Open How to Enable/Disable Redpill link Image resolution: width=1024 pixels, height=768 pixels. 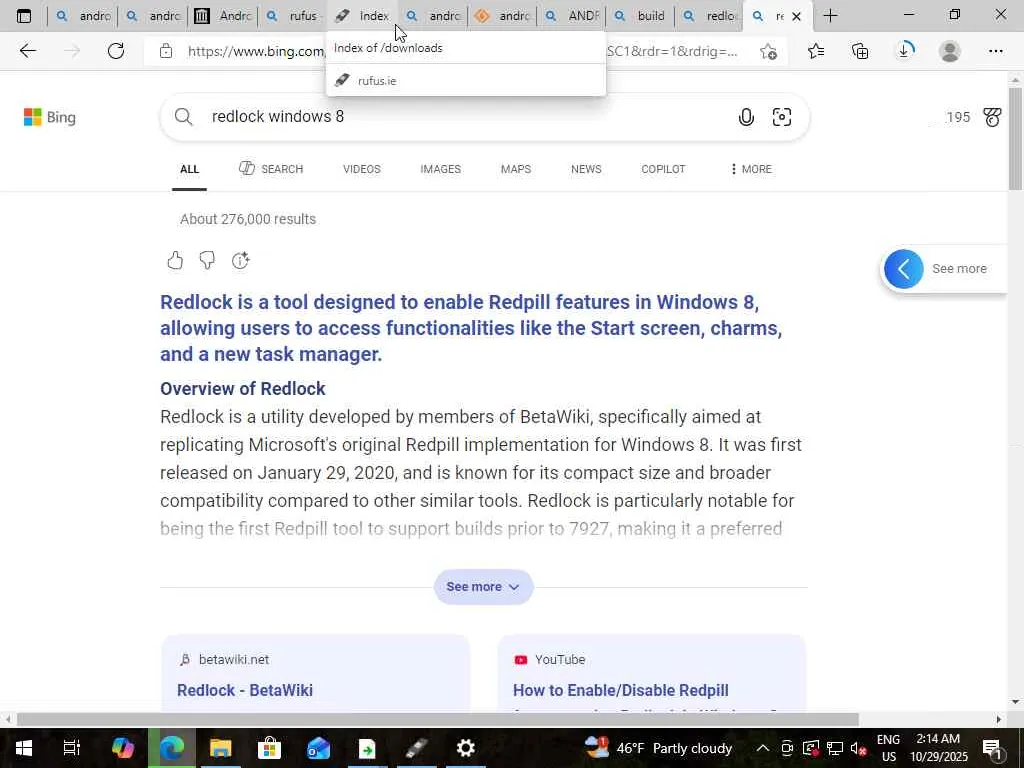(x=620, y=690)
